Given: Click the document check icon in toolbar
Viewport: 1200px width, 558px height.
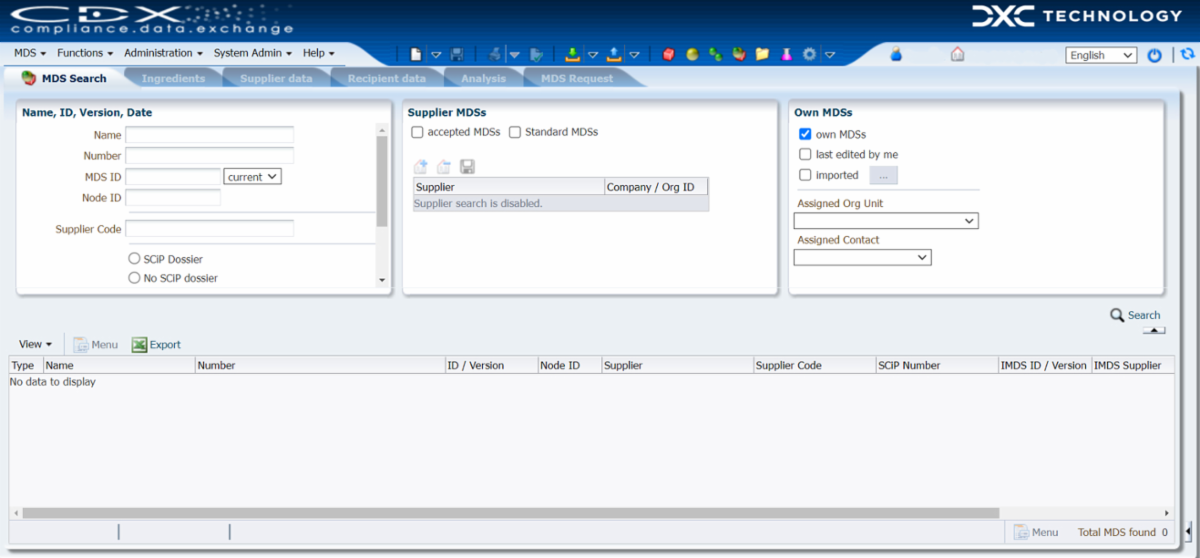Looking at the screenshot, I should tap(537, 54).
